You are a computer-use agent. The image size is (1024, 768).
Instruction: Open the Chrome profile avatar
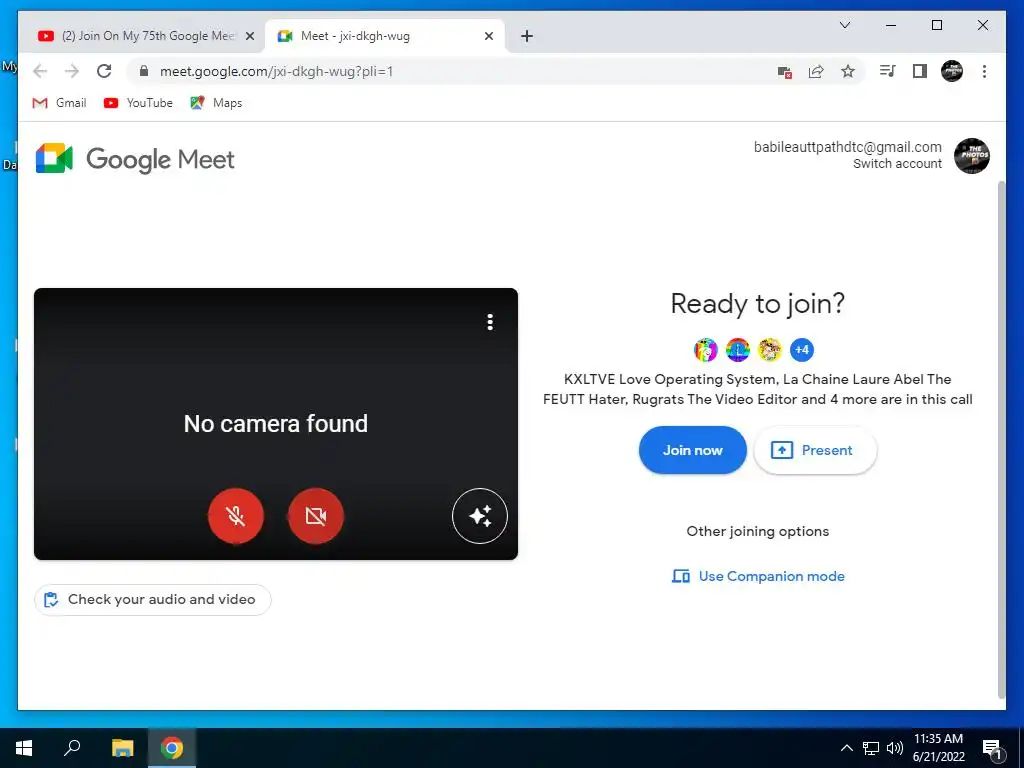pyautogui.click(x=952, y=71)
